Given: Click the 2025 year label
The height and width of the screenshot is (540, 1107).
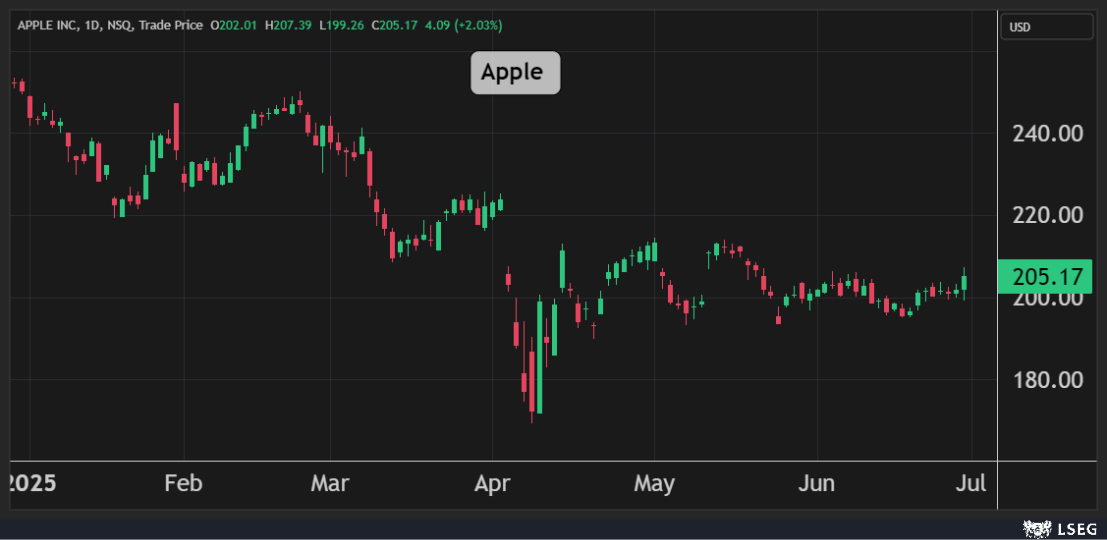Looking at the screenshot, I should pyautogui.click(x=30, y=484).
